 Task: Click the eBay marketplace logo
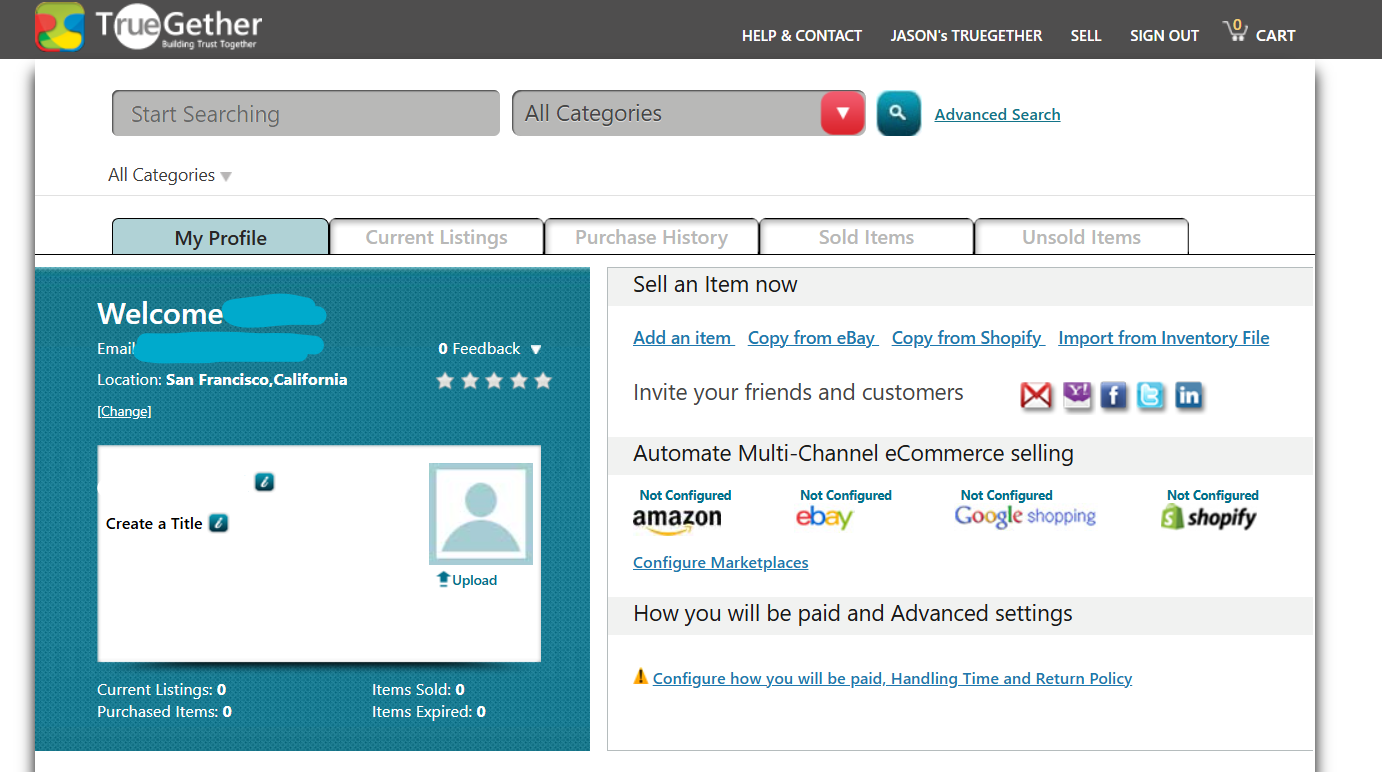point(824,518)
